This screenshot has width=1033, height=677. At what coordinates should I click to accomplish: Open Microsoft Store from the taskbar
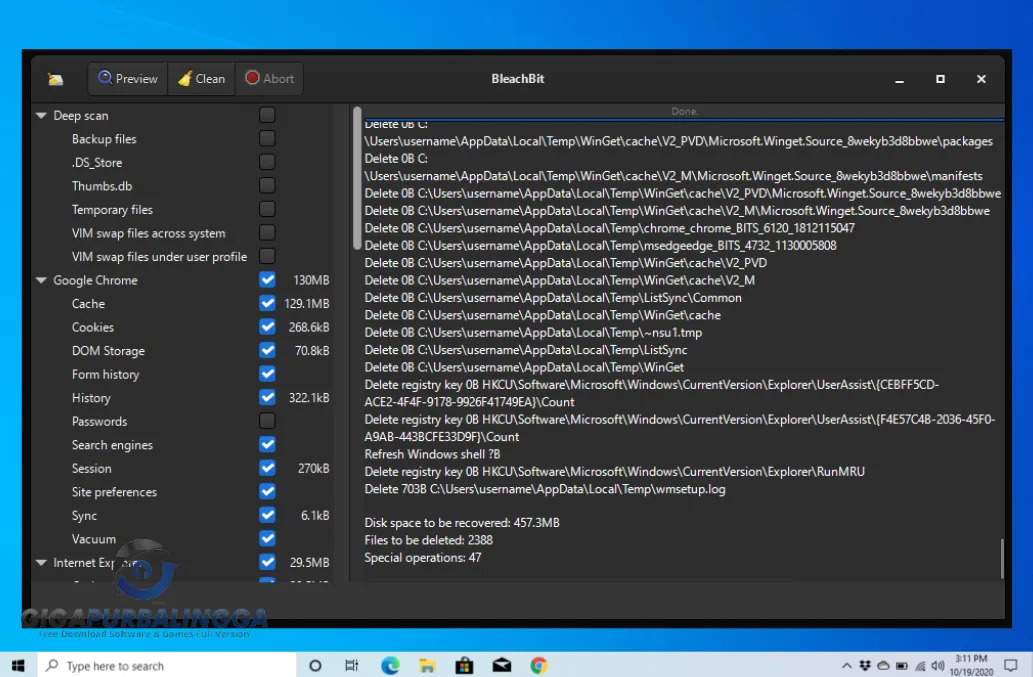tap(464, 666)
